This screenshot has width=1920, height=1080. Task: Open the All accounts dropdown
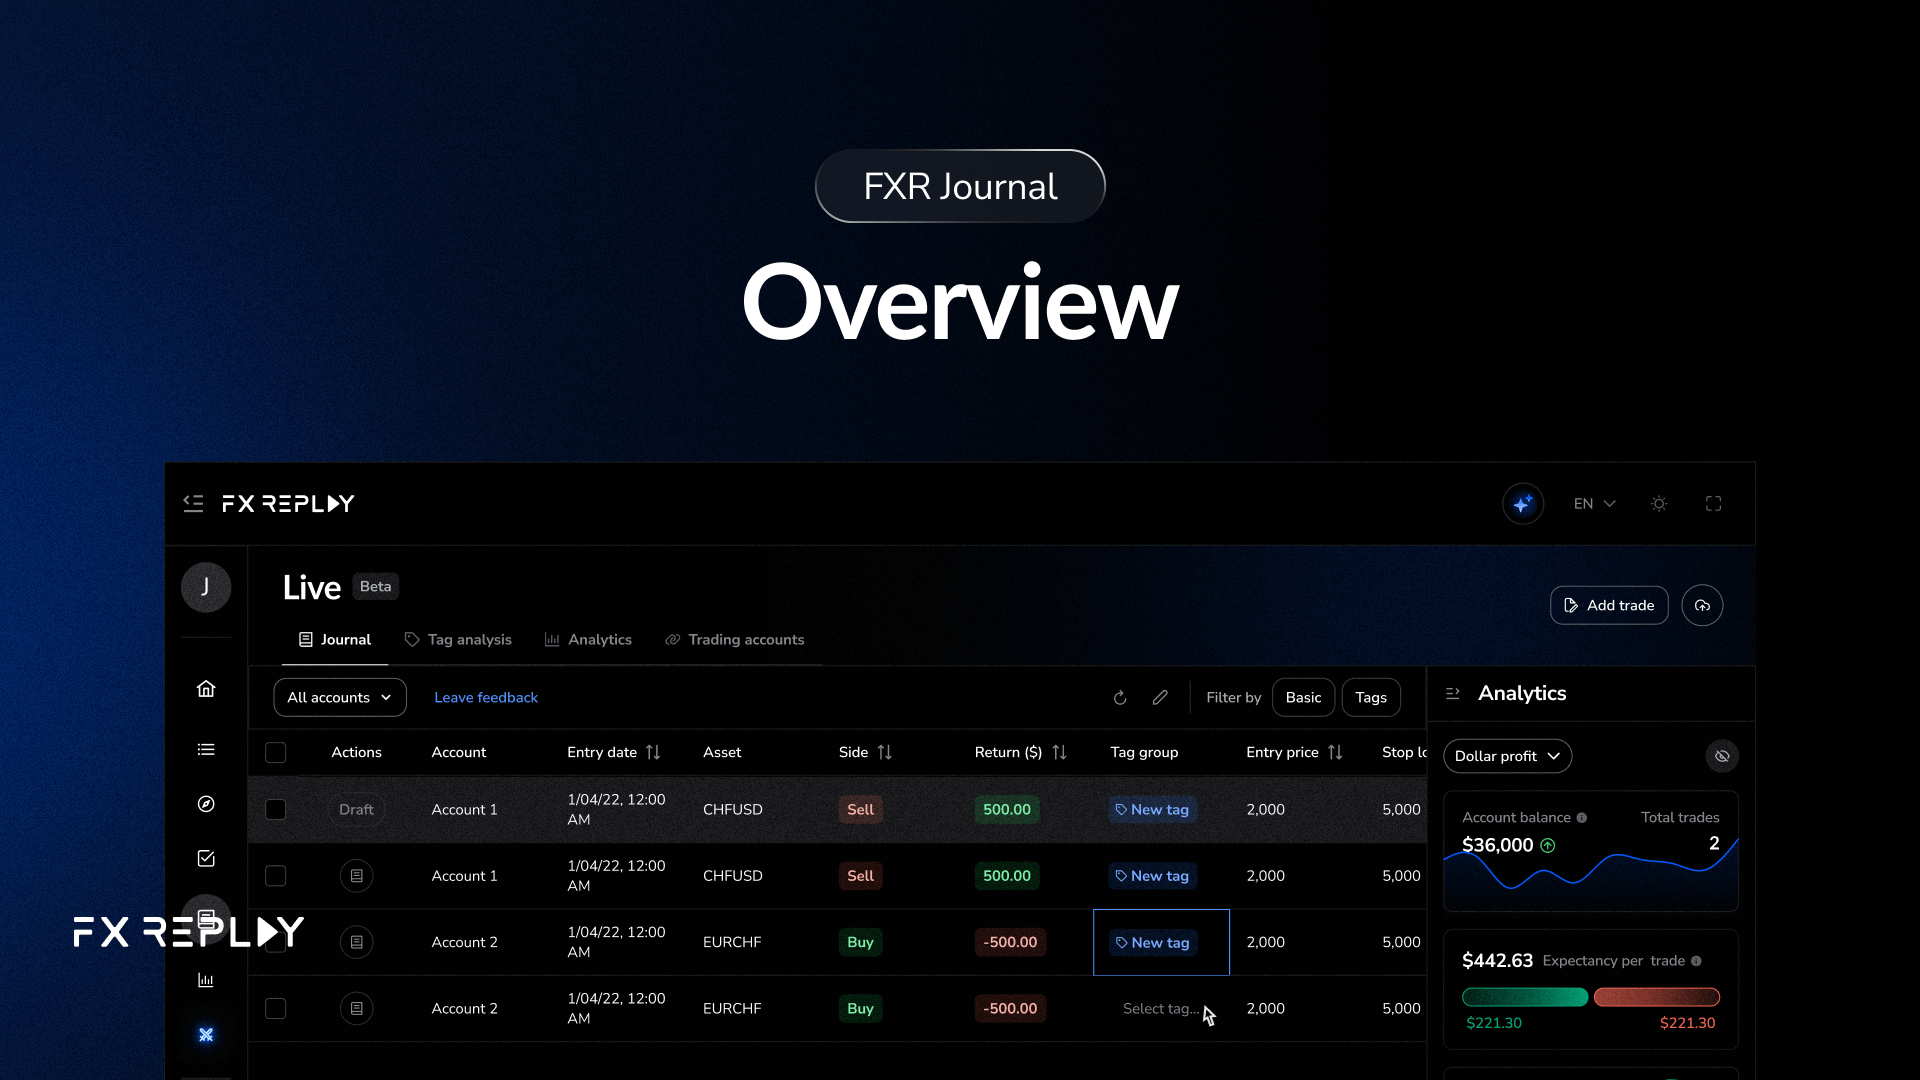339,698
